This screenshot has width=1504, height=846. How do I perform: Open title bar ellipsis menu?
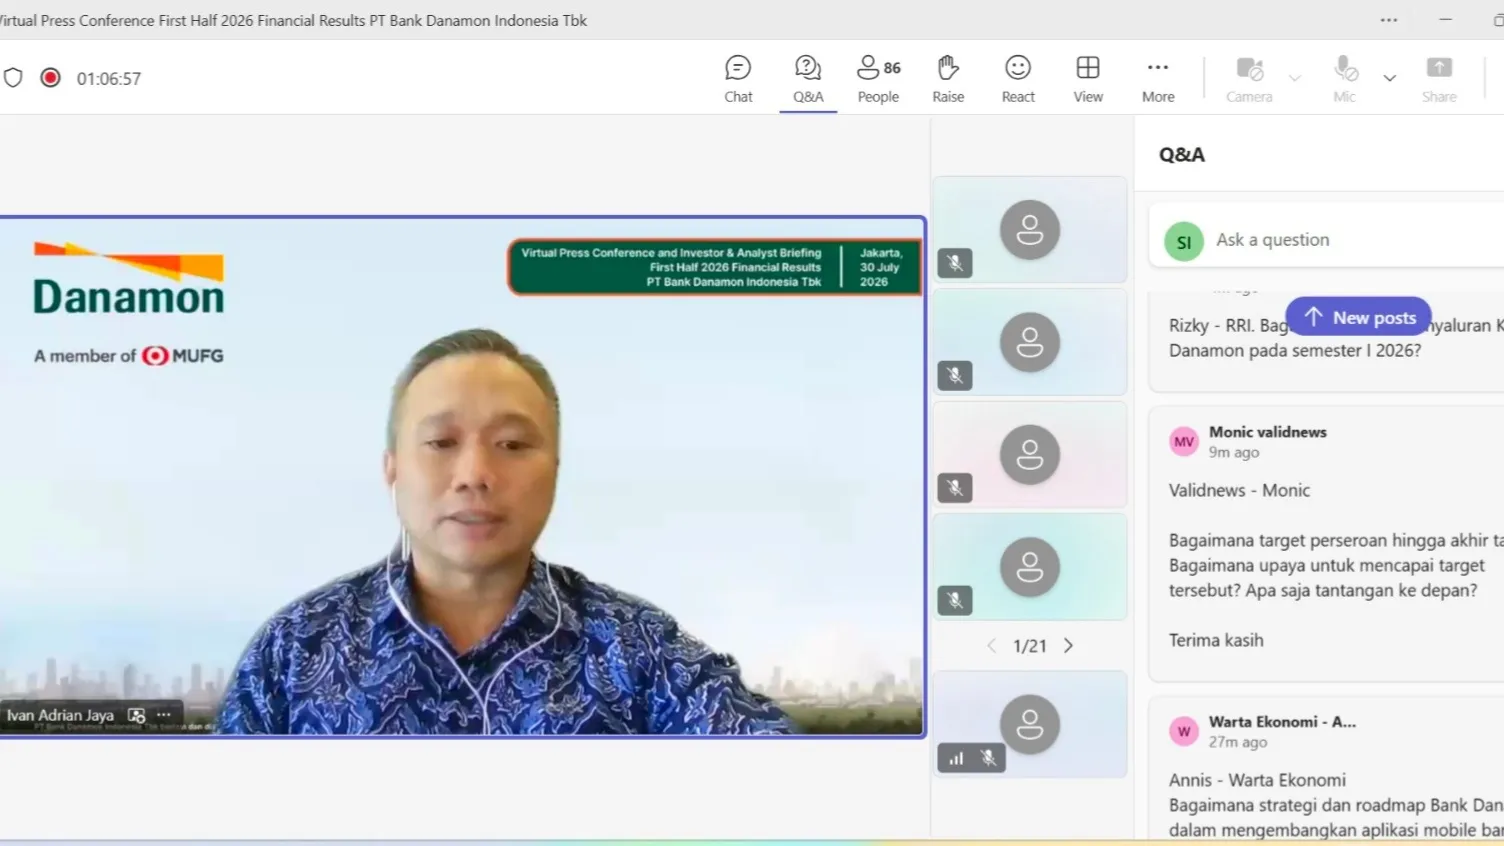tap(1389, 20)
